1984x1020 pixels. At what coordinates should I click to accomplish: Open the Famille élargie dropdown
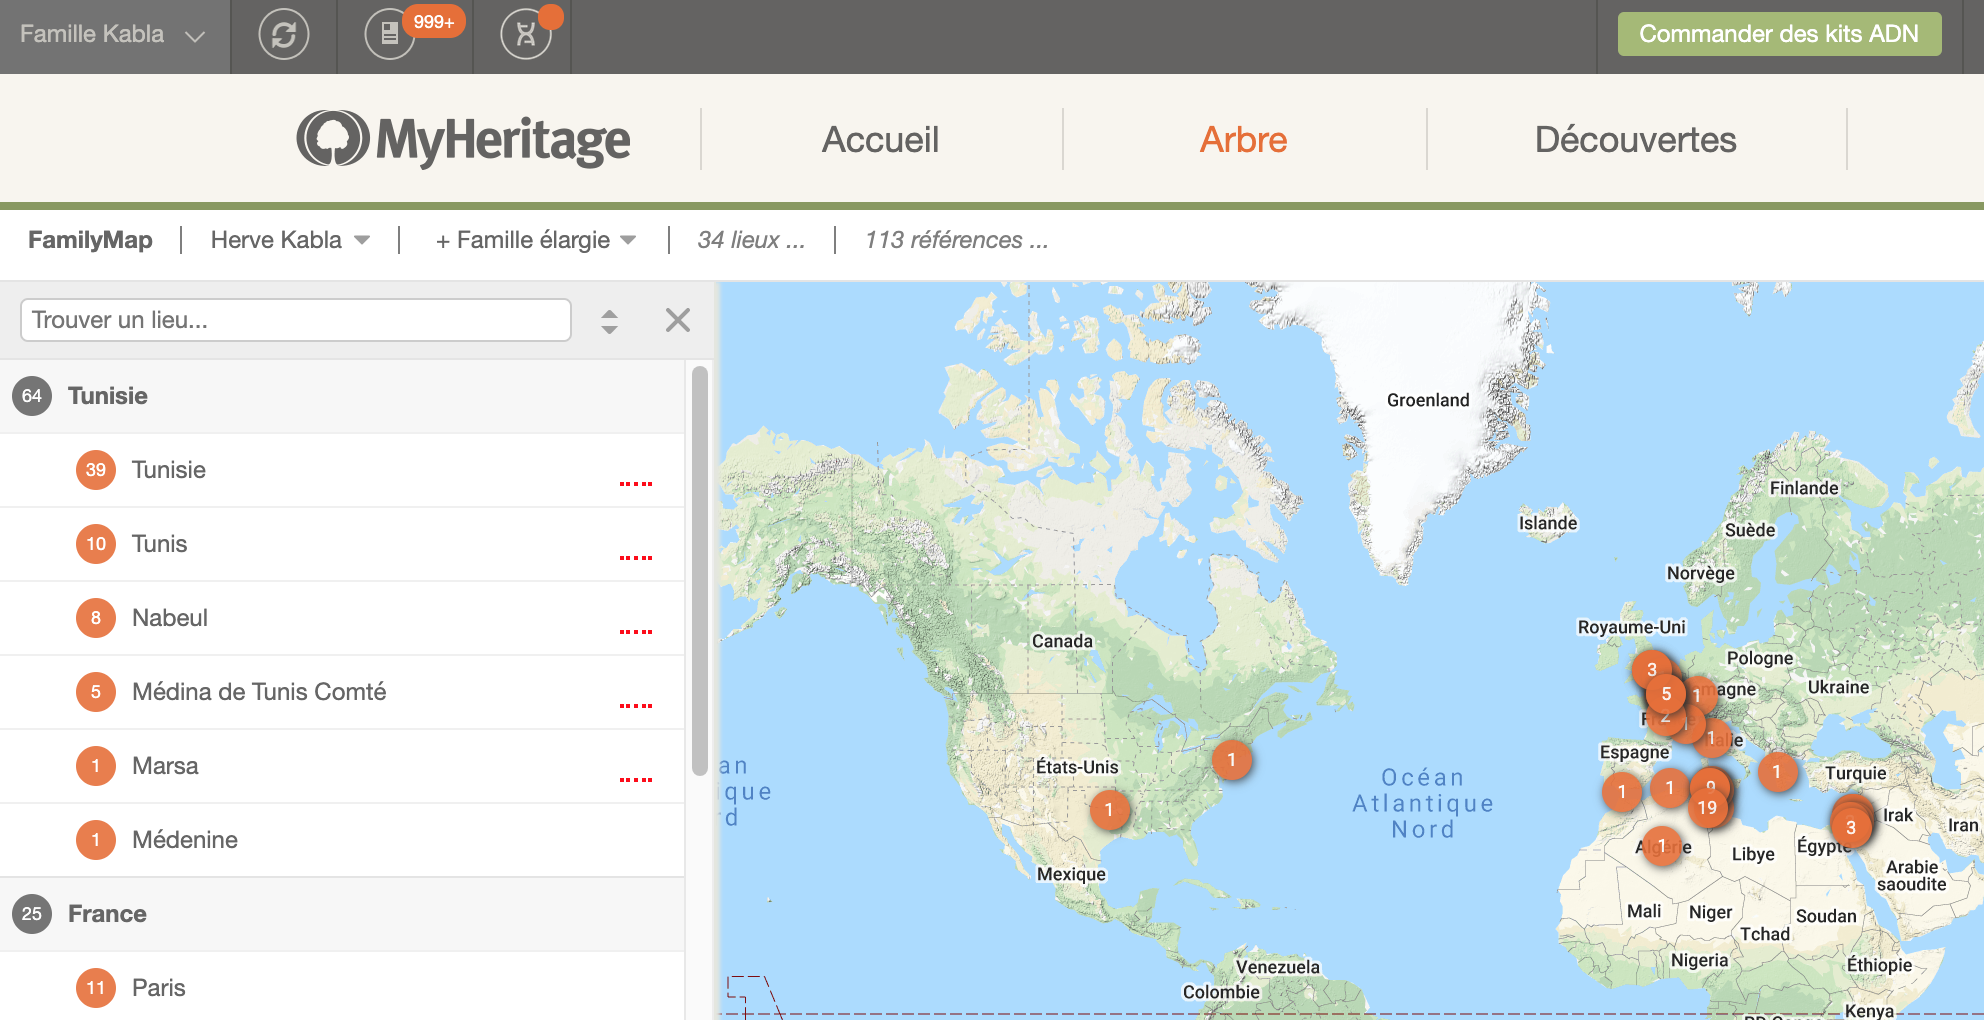pos(536,240)
